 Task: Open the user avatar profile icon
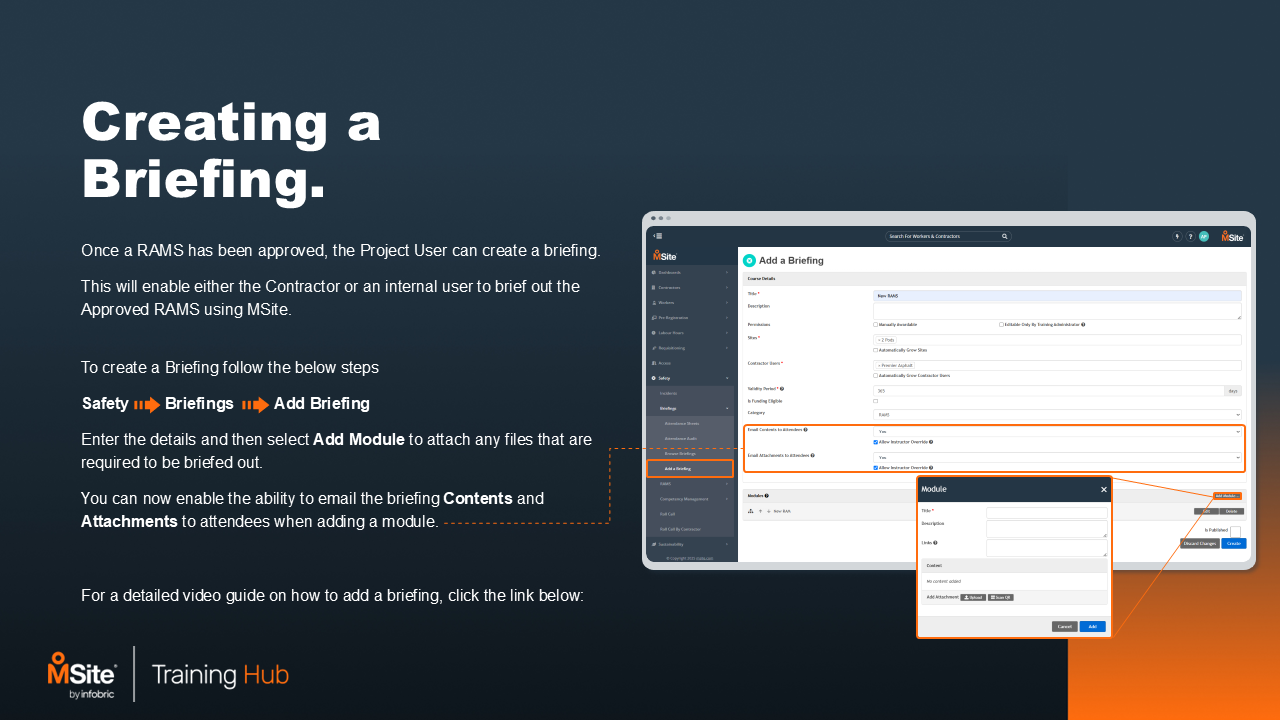(x=1204, y=237)
